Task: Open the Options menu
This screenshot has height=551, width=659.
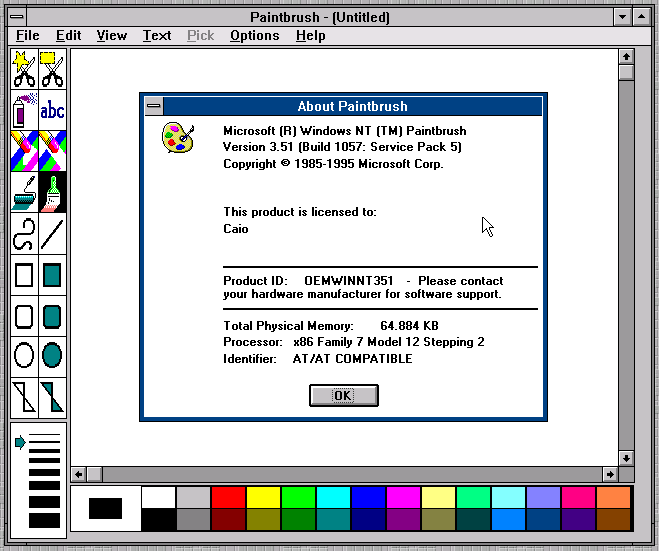Action: coord(255,36)
